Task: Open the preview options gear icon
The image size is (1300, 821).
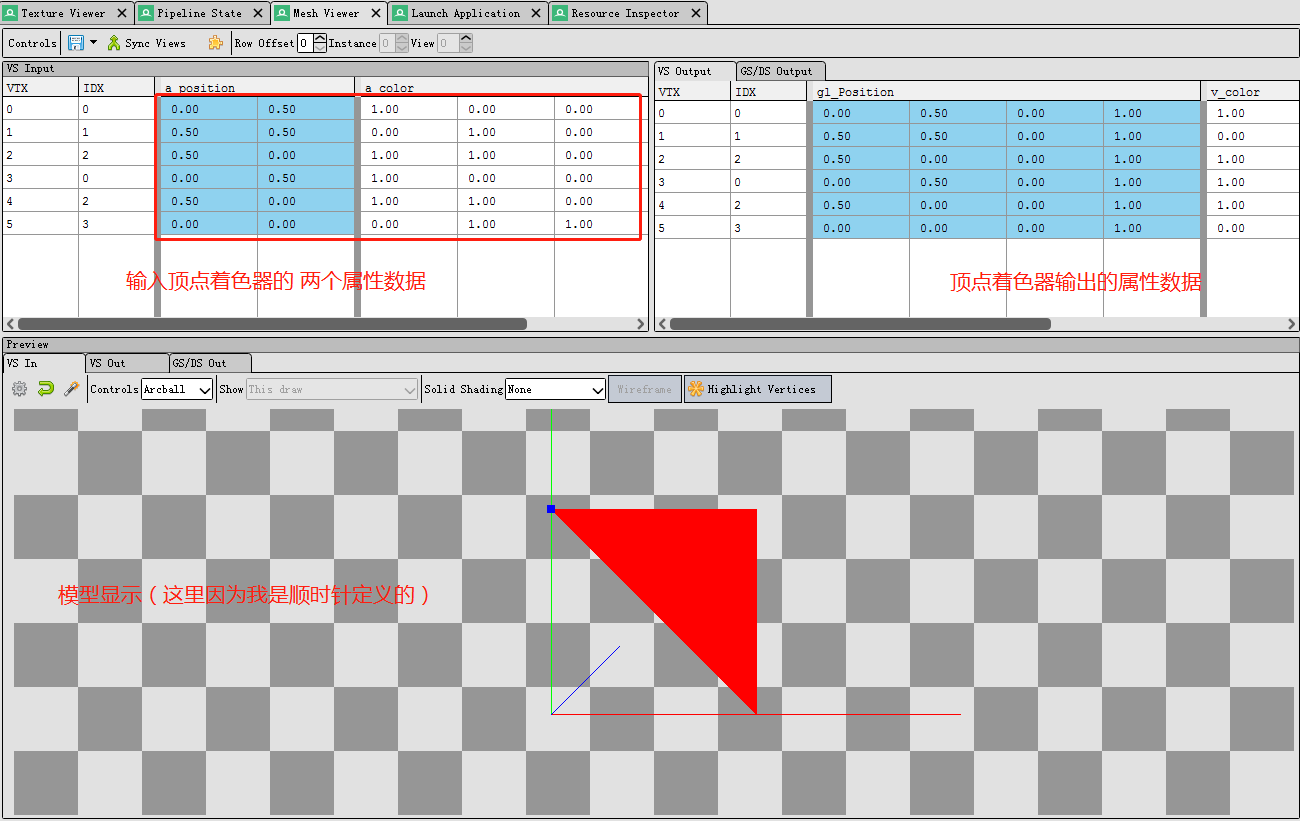Action: click(19, 389)
